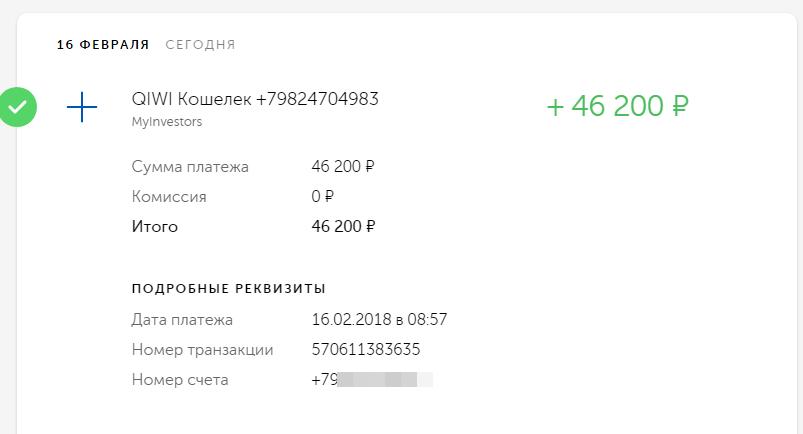803x434 pixels.
Task: Select the payment date 16.02.2018 в 08:57
Action: (x=379, y=320)
